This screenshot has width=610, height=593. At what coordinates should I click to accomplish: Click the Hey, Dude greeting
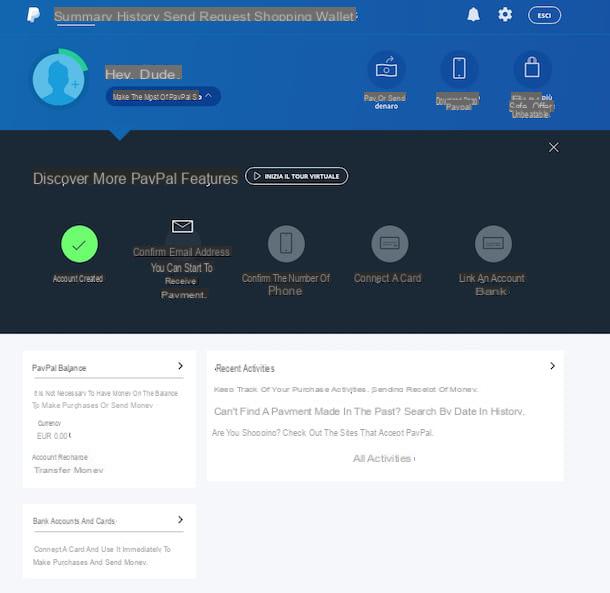pyautogui.click(x=143, y=73)
